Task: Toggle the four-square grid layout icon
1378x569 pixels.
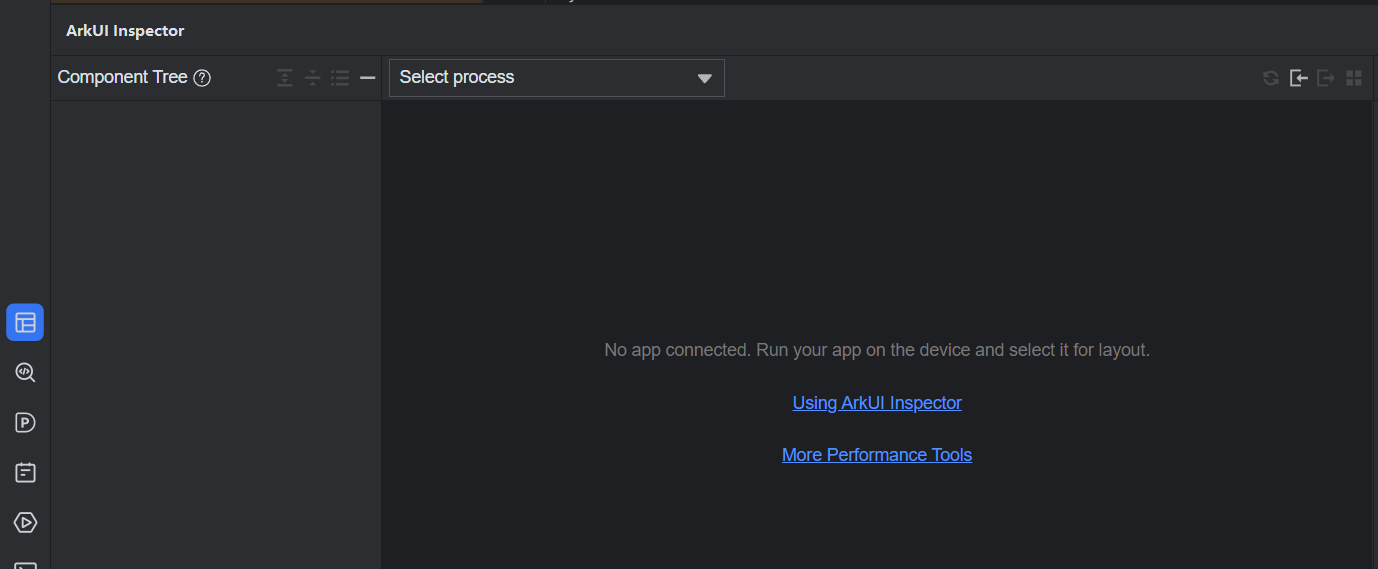Action: (x=1354, y=78)
